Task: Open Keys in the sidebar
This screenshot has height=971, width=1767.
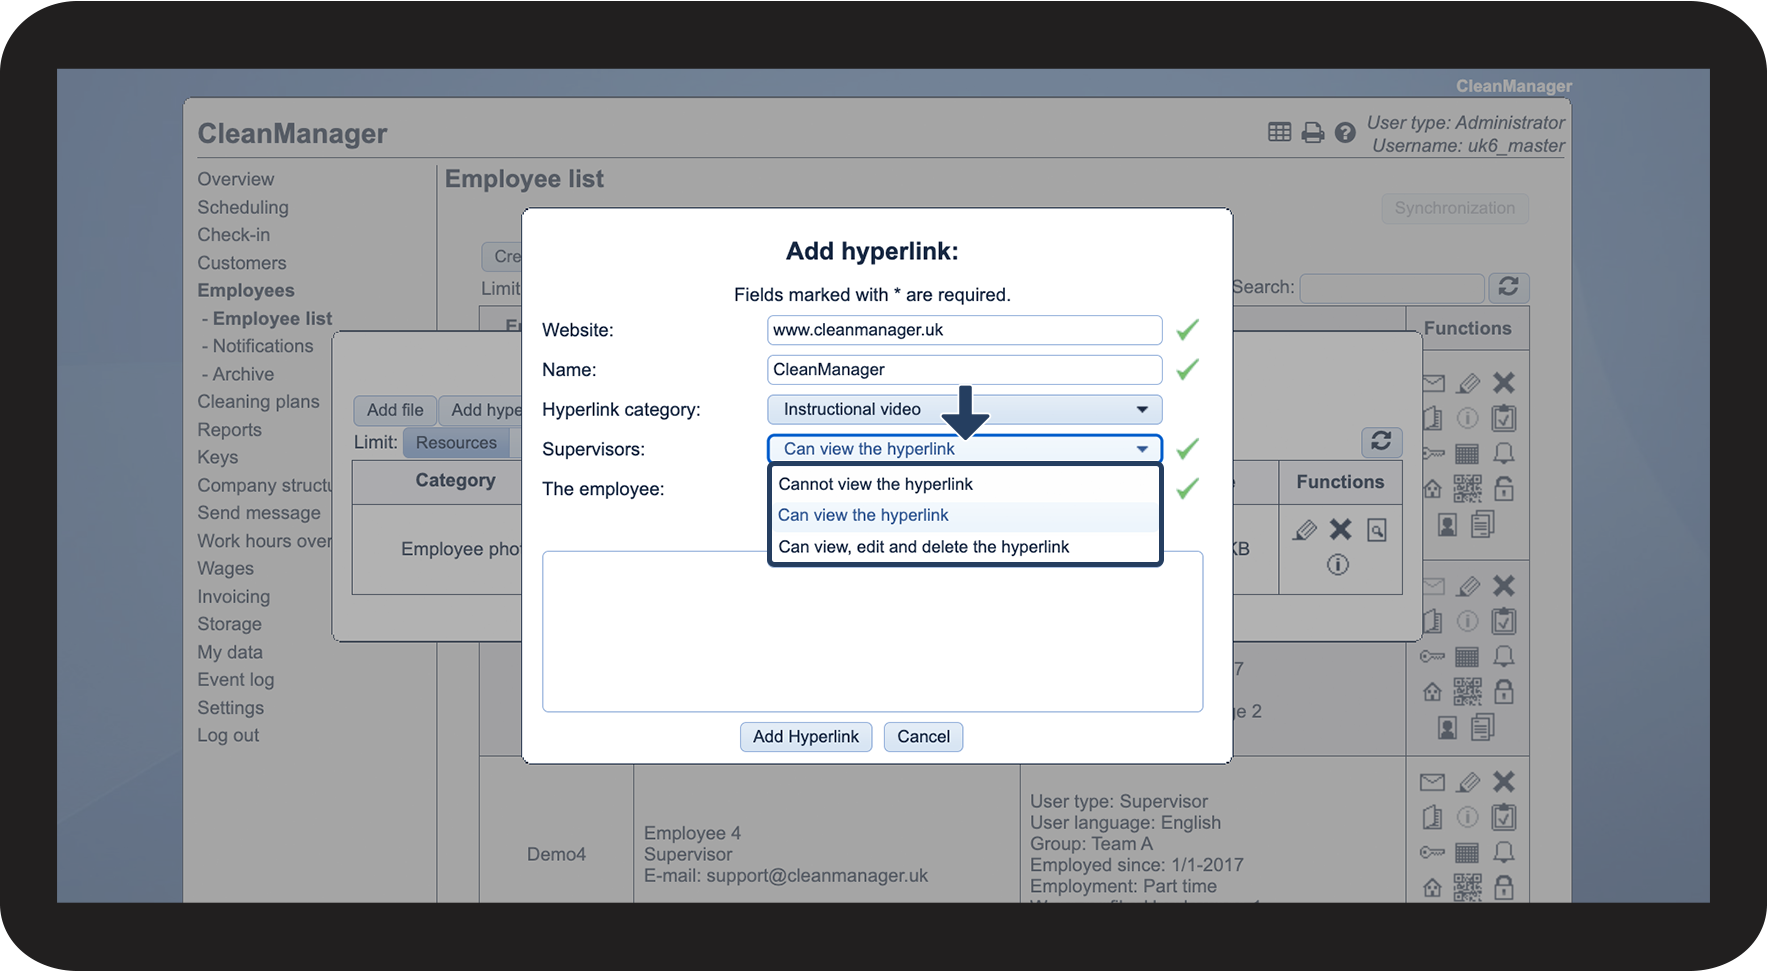Action: tap(217, 457)
